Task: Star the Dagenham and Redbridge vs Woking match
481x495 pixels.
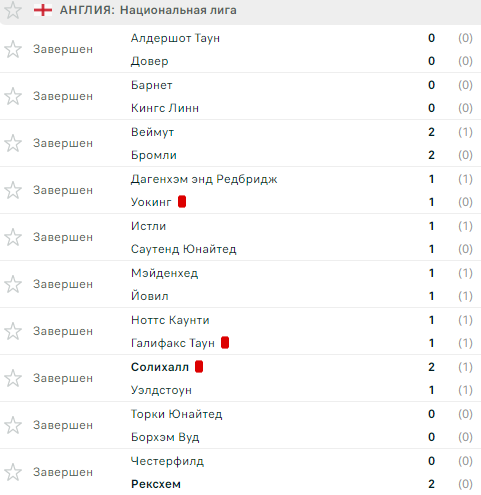Action: pos(13,190)
